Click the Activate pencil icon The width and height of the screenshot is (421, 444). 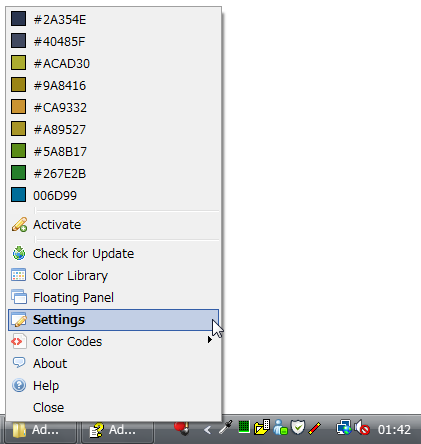19,225
